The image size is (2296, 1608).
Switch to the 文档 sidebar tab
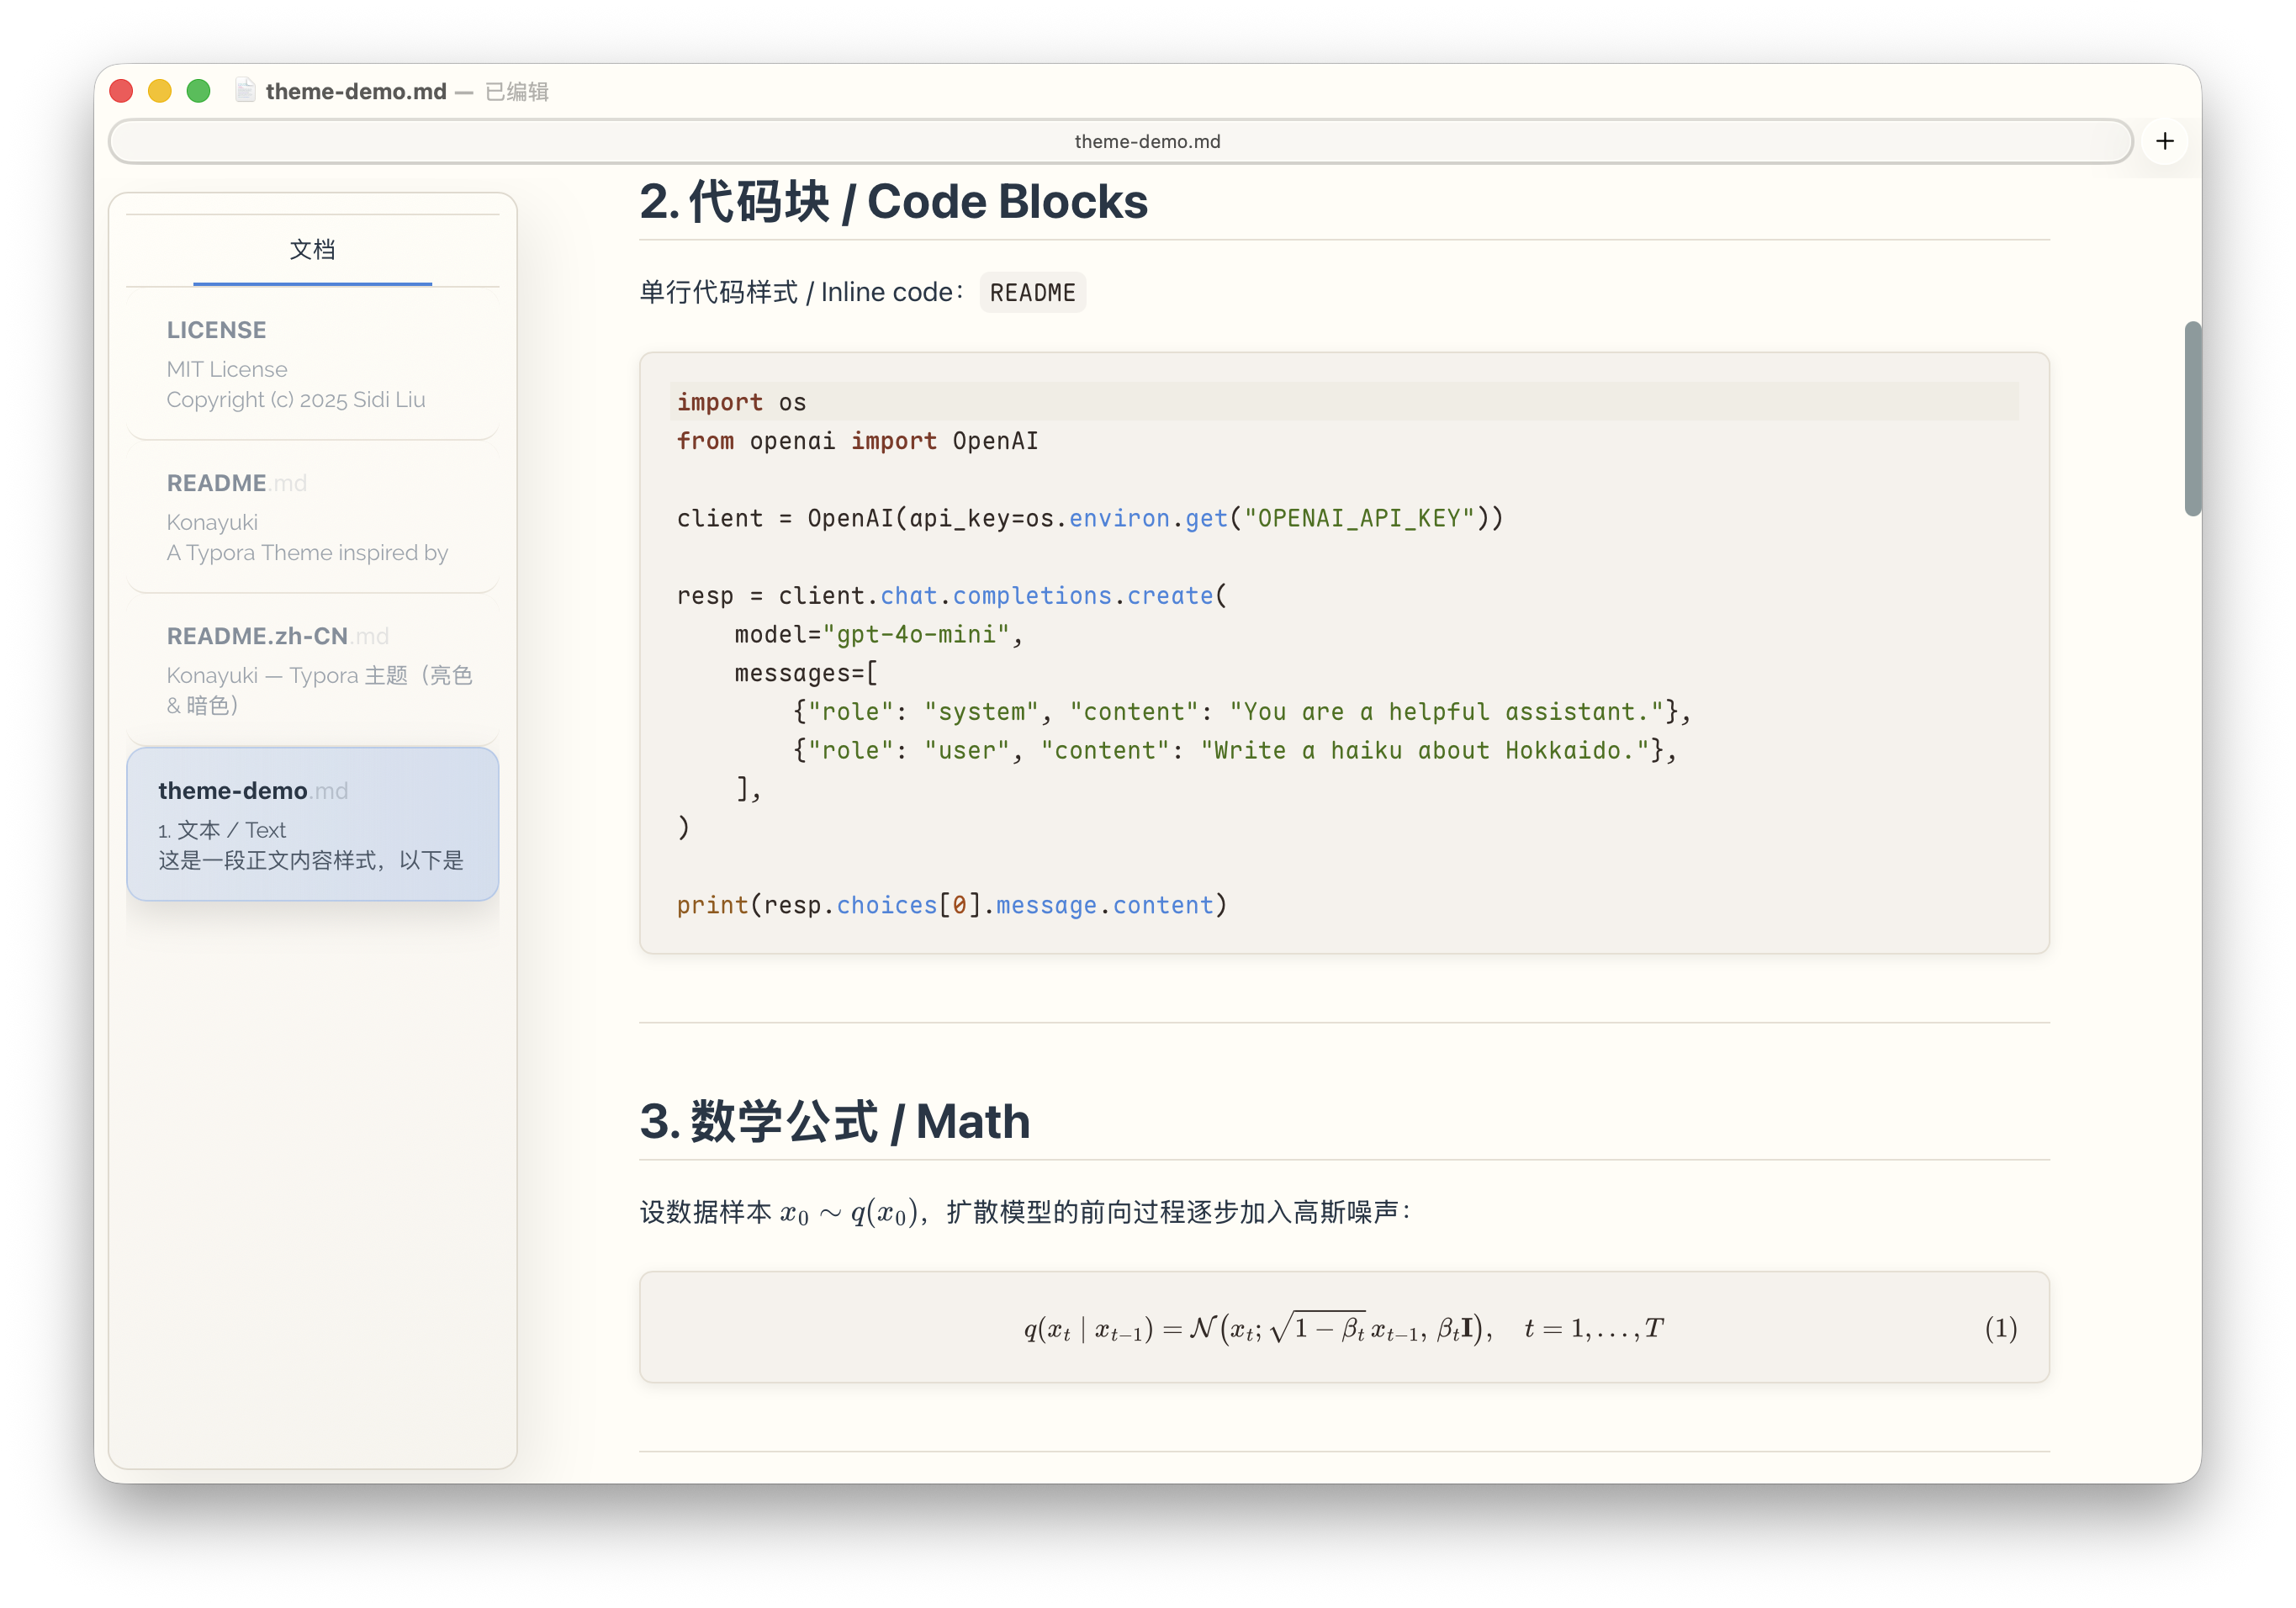312,250
